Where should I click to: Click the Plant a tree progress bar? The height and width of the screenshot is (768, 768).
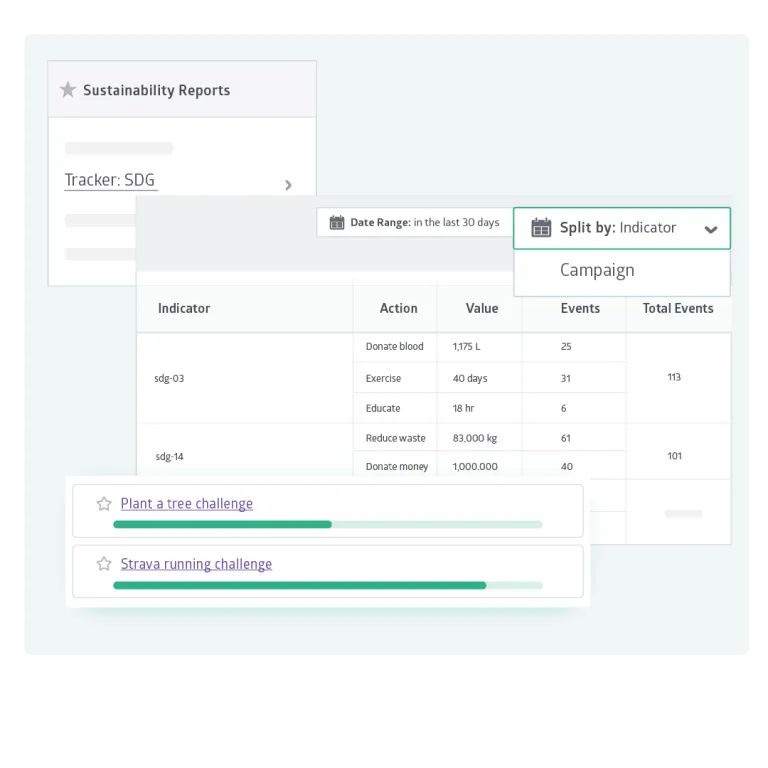pos(327,524)
